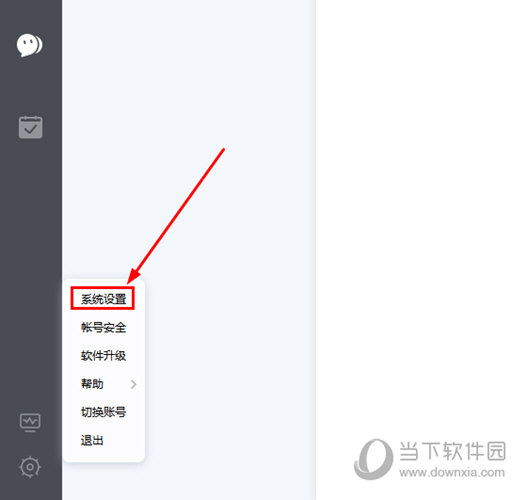Expand the chevron arrow beside 帮助
The width and height of the screenshot is (528, 500).
pyautogui.click(x=134, y=384)
